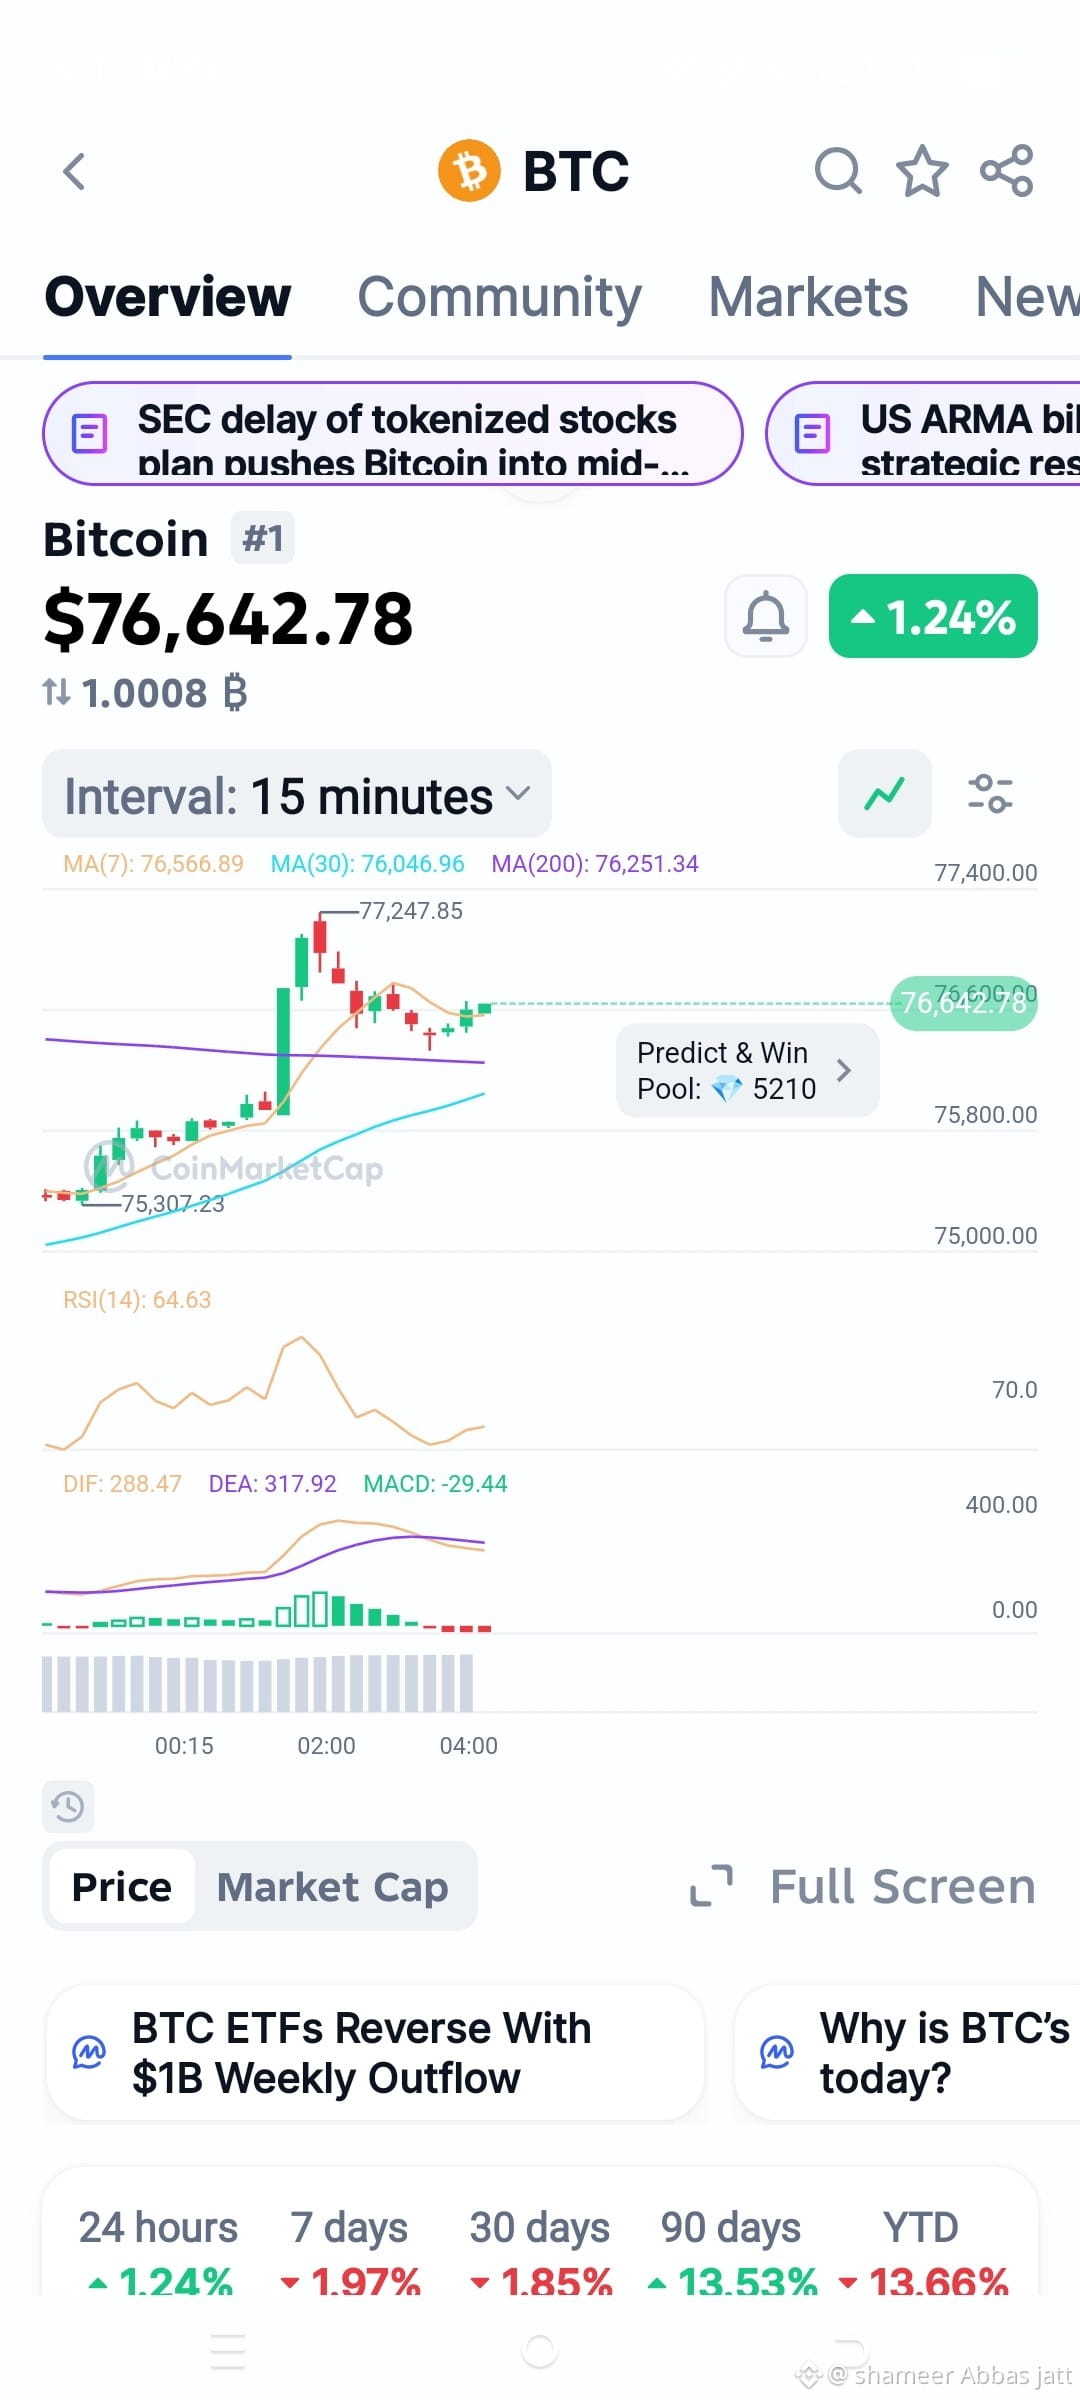The width and height of the screenshot is (1080, 2400).
Task: Tap DEA: 317.92 label
Action: tap(272, 1483)
